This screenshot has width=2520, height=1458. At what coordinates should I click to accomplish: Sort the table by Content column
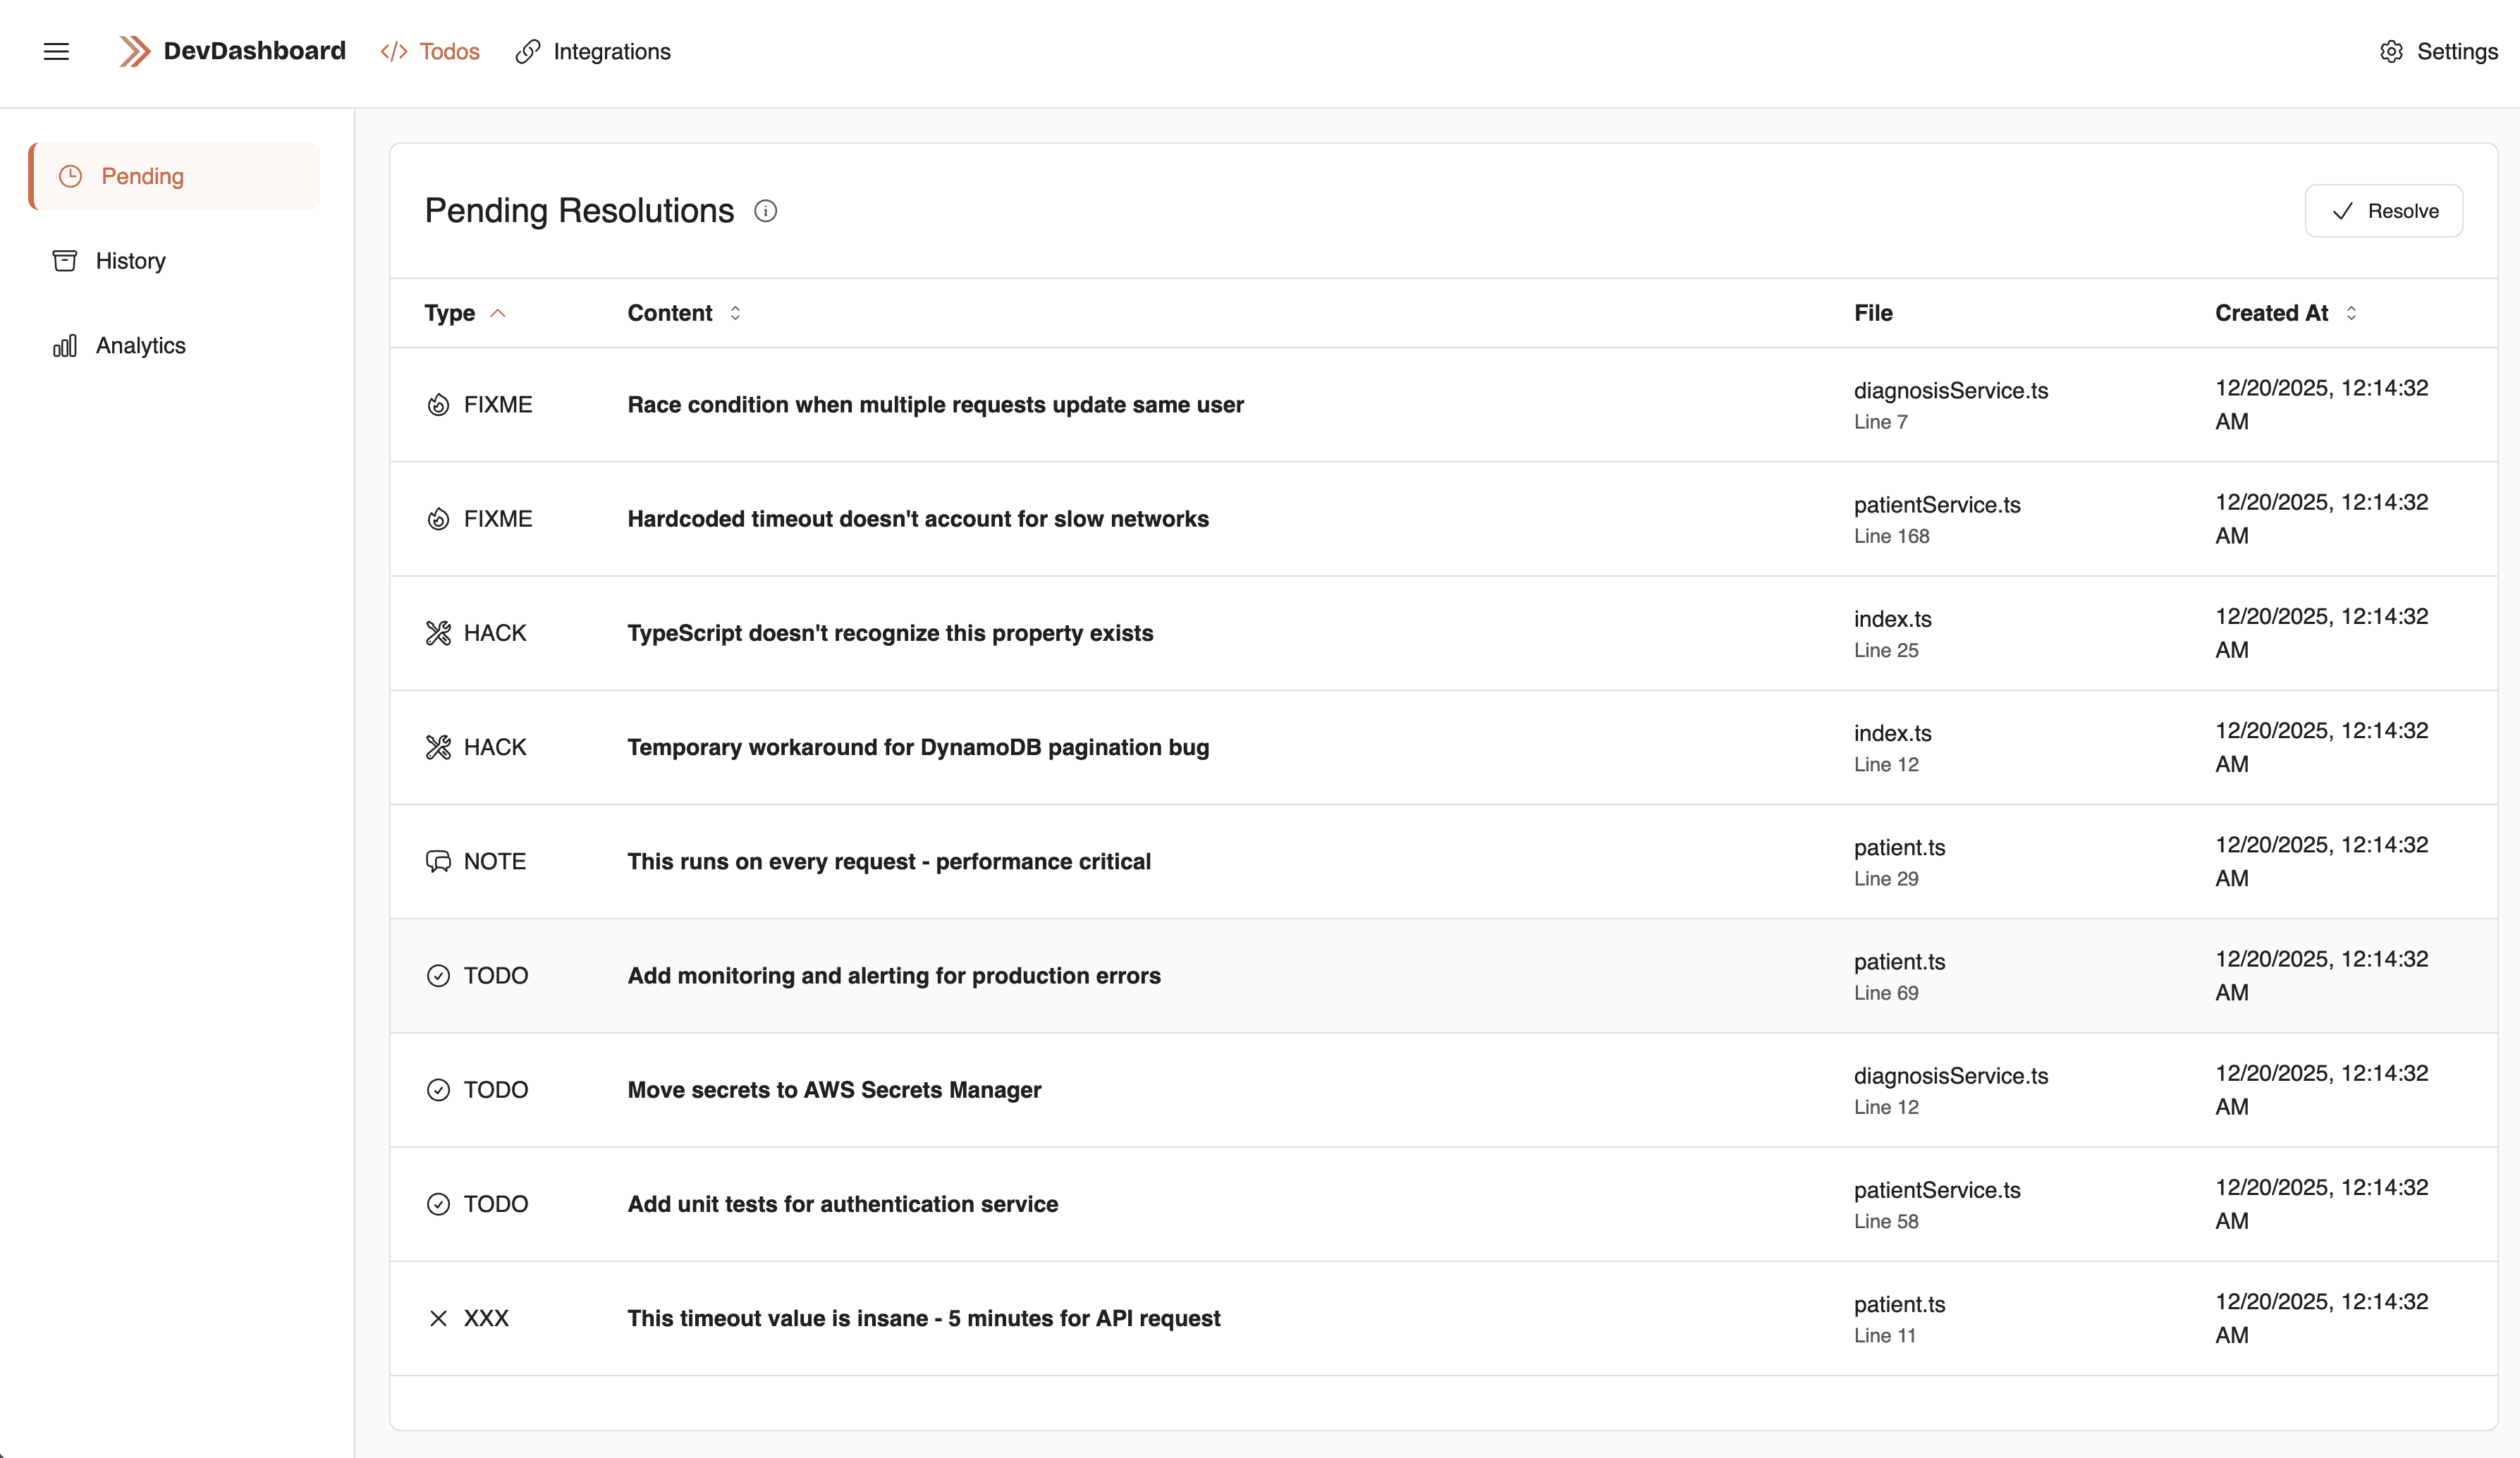click(x=734, y=313)
